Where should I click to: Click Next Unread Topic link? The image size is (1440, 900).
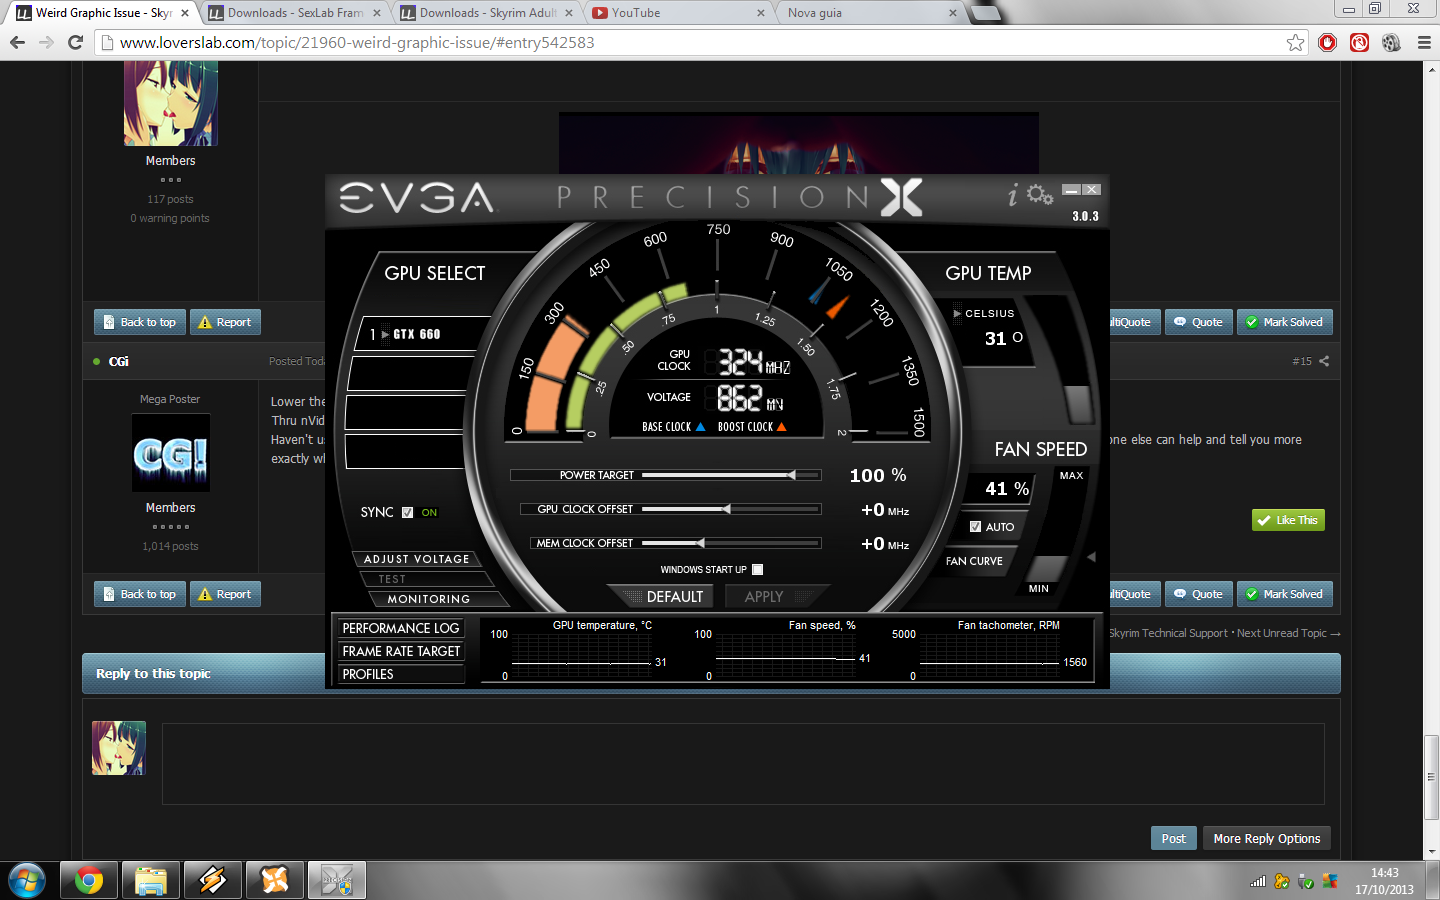click(1289, 633)
